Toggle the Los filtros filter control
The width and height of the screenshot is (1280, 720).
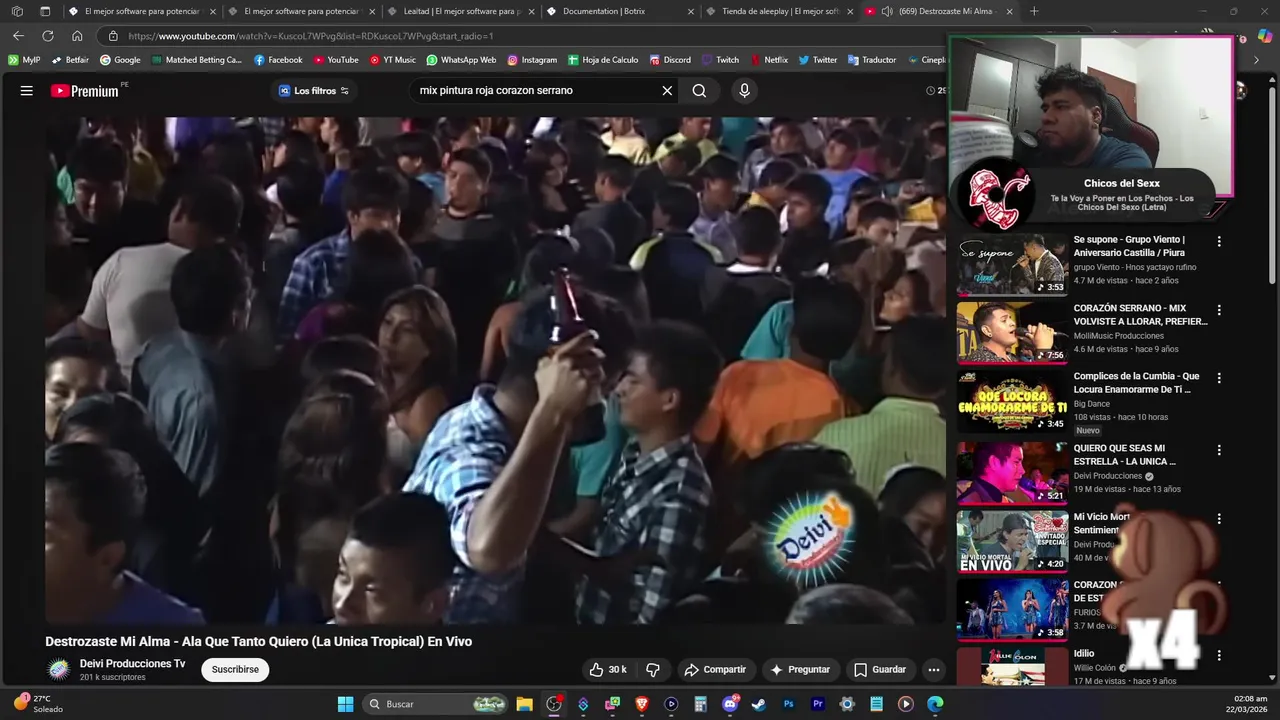click(314, 91)
